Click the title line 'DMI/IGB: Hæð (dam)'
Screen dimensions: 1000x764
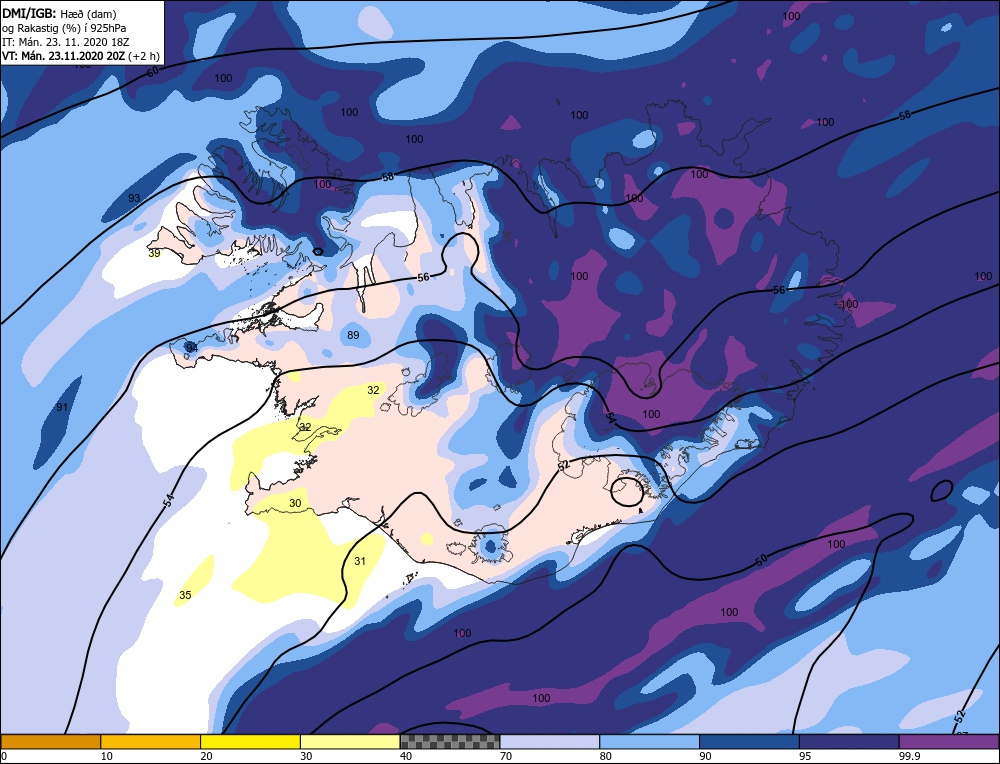click(x=59, y=13)
